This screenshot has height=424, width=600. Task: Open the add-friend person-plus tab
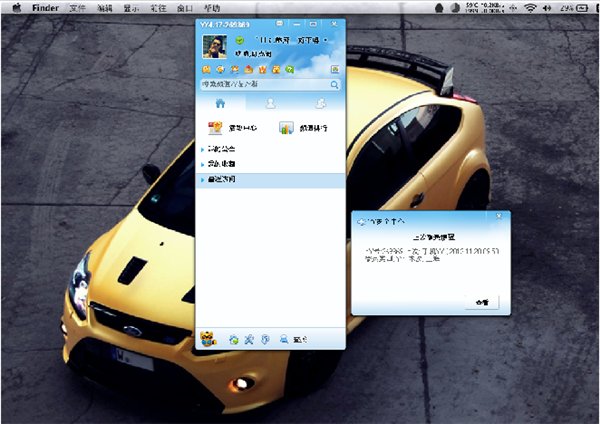point(321,103)
